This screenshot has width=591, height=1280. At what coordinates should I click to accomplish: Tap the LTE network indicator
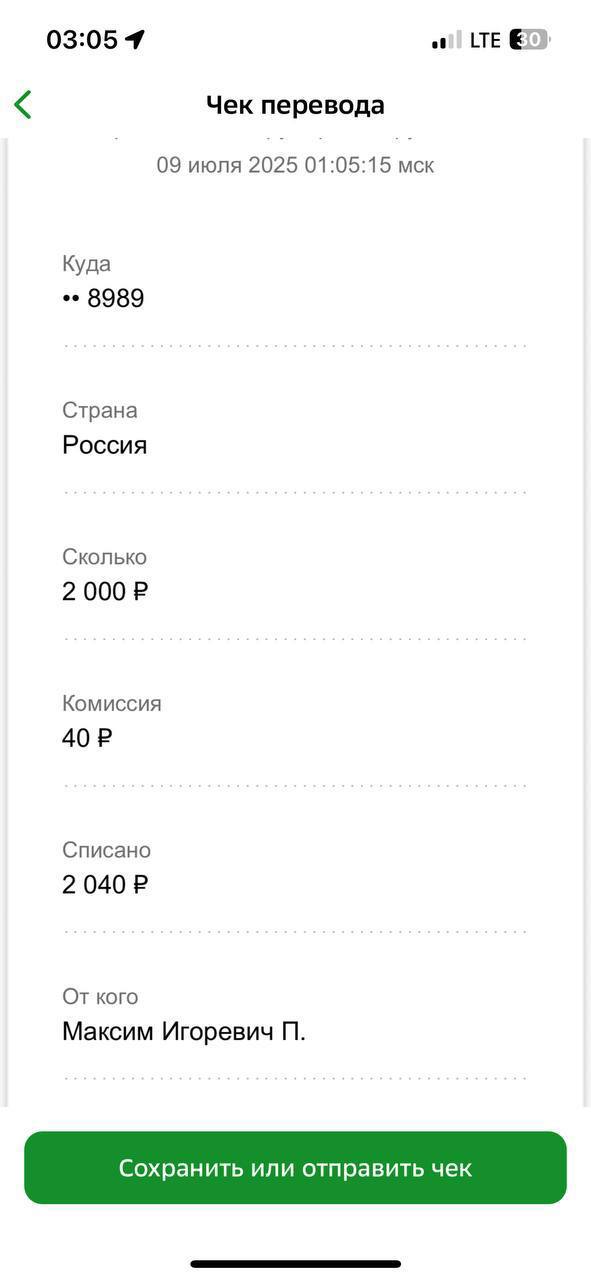485,40
